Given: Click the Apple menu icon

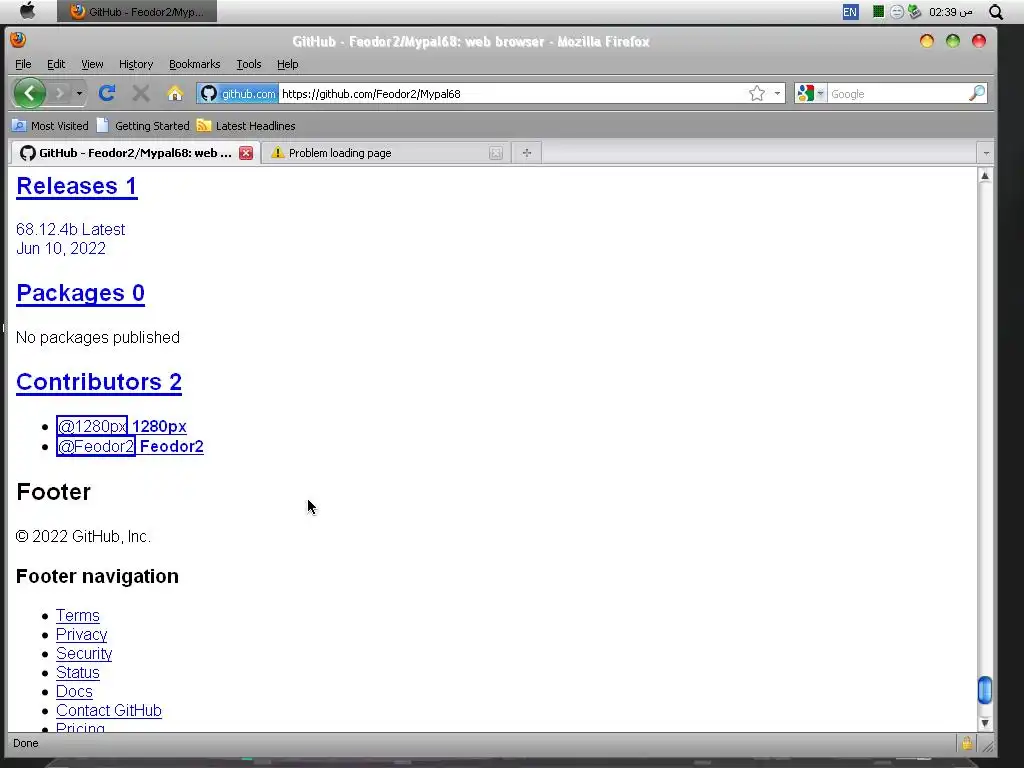Looking at the screenshot, I should point(27,10).
